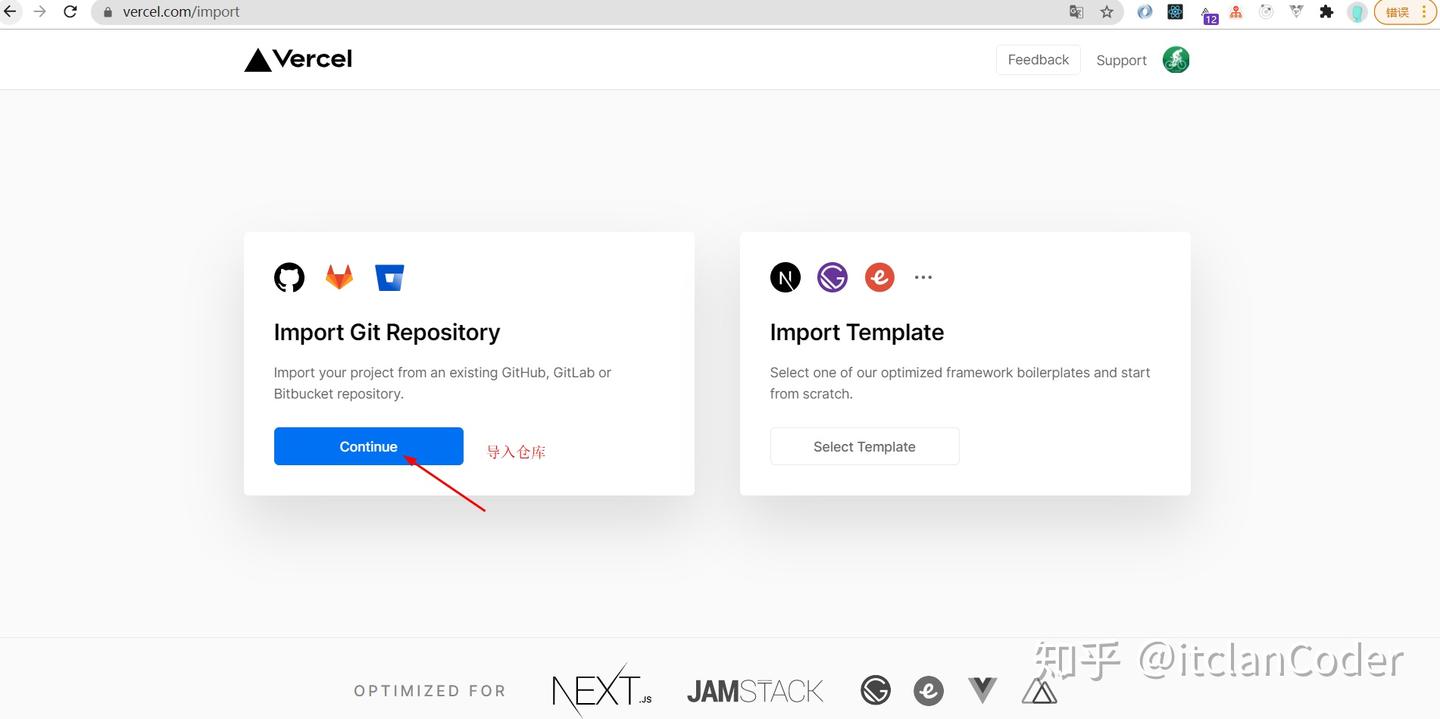Viewport: 1440px width, 719px height.
Task: Click the 错误 update button in the browser toolbar
Action: tap(1405, 12)
